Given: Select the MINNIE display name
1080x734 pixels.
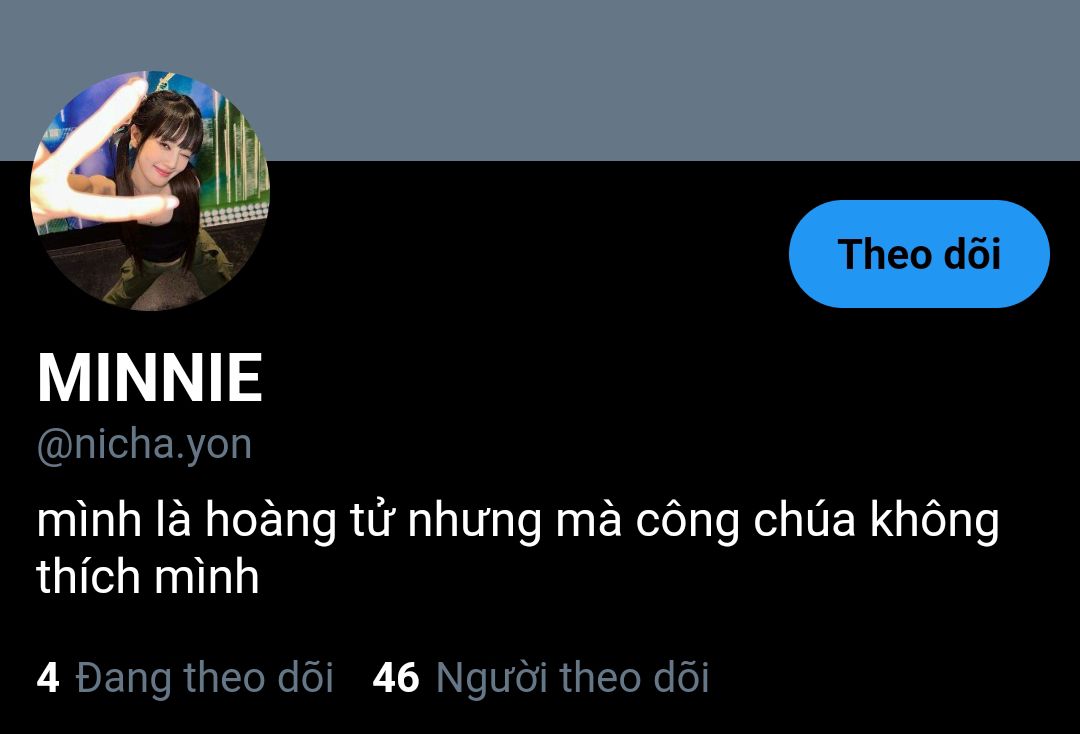Looking at the screenshot, I should 149,377.
